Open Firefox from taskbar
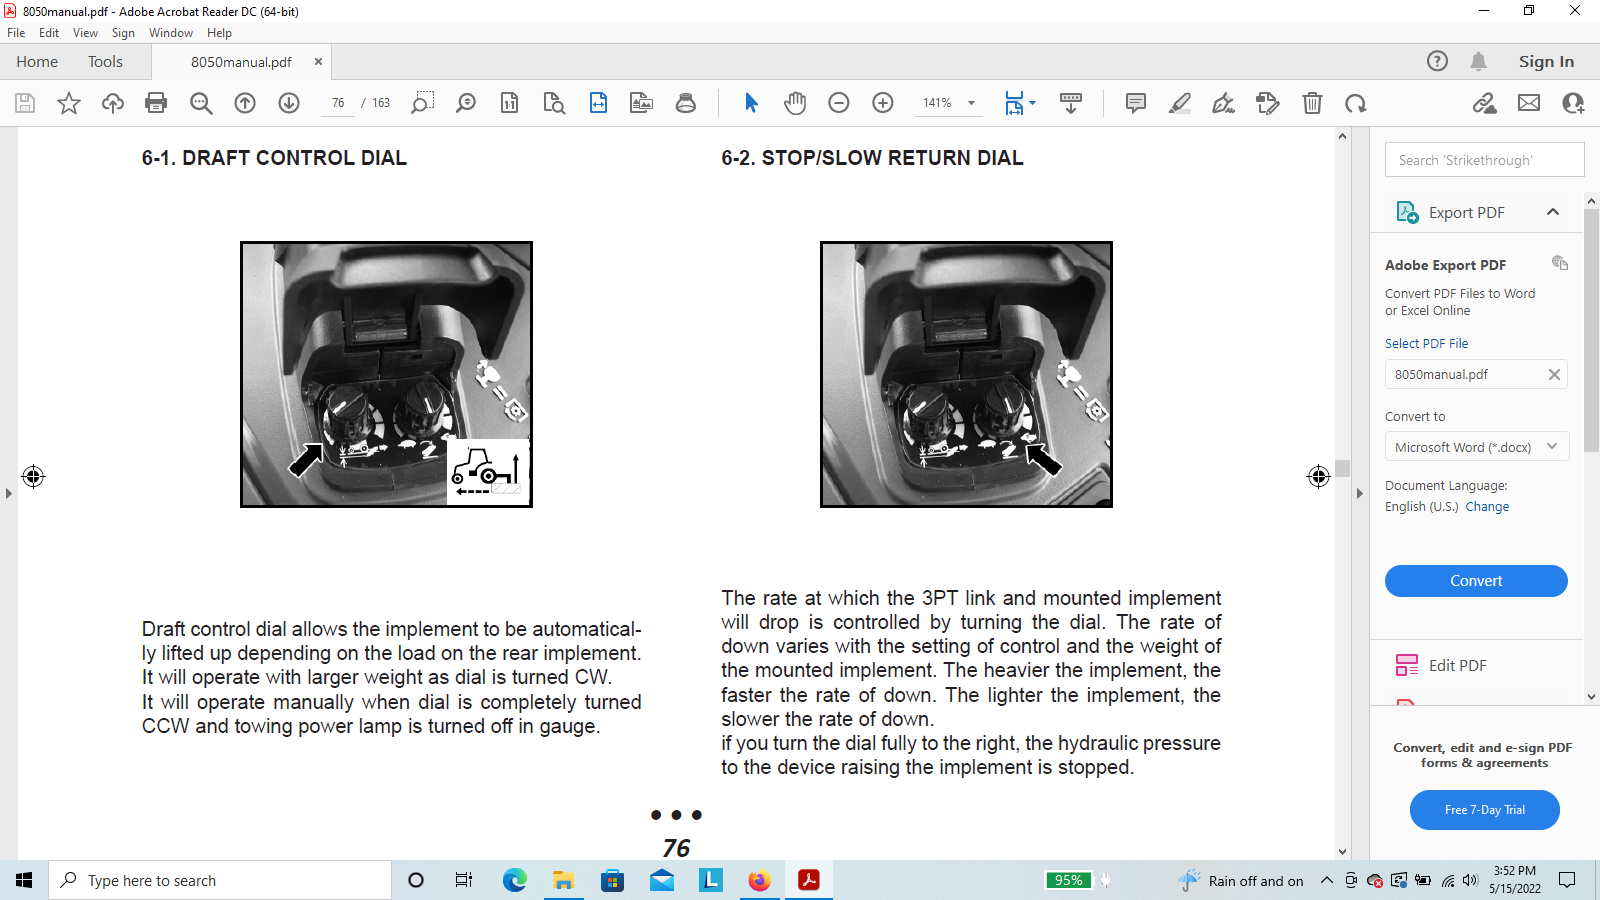The height and width of the screenshot is (900, 1600). pyautogui.click(x=760, y=880)
